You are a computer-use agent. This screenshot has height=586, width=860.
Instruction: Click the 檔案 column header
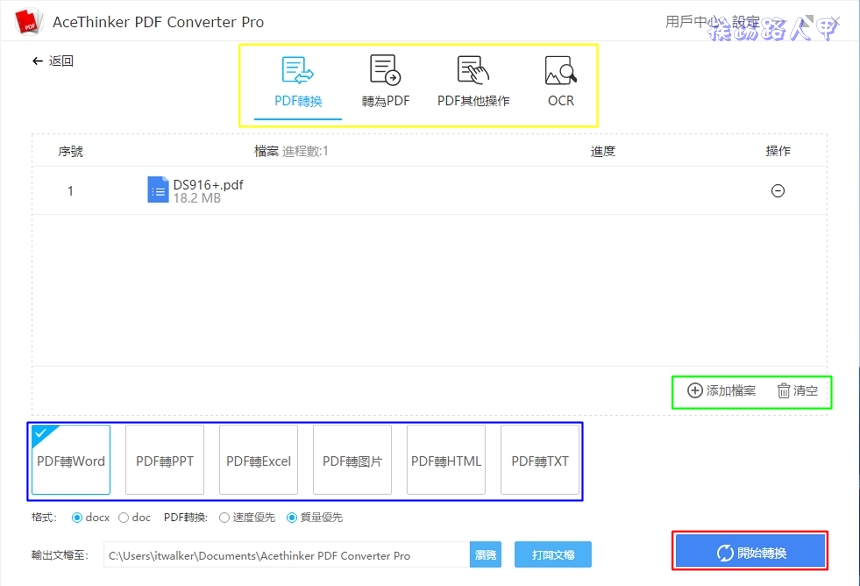[267, 151]
